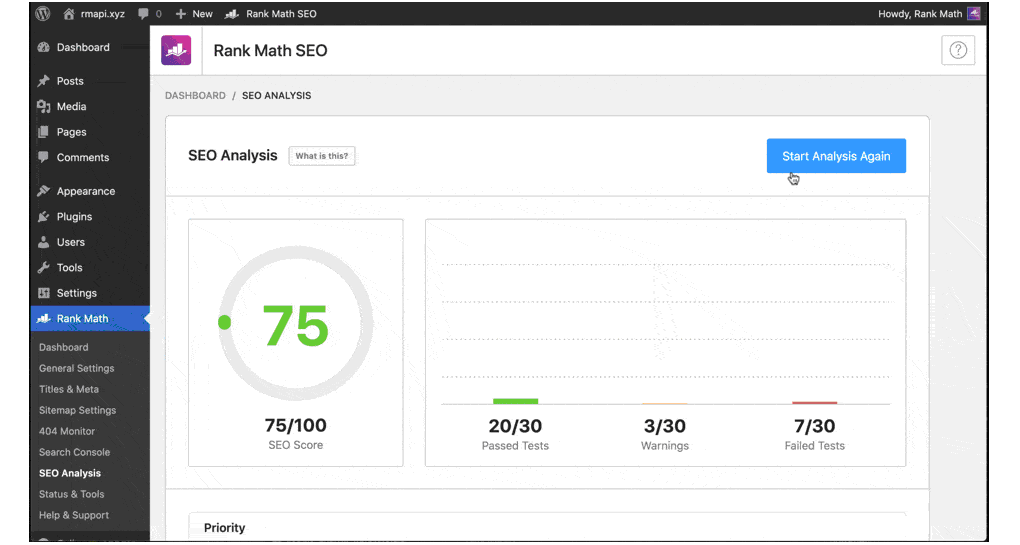1020x545 pixels.
Task: Click the user avatar beside Howdy, Rank Math
Action: tap(974, 14)
